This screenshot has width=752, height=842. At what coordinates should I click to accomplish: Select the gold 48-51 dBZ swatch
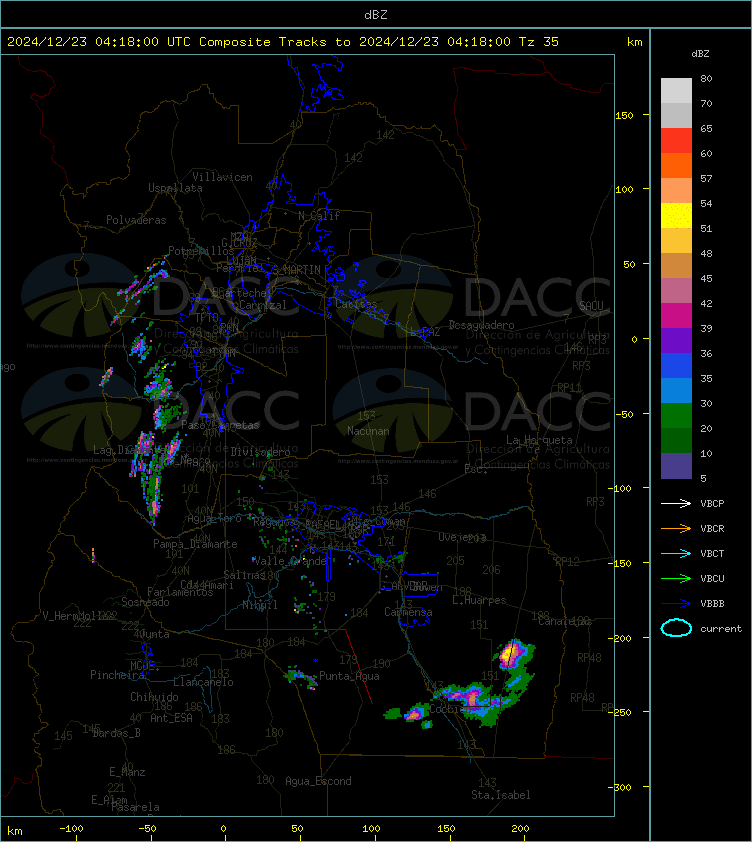(676, 241)
